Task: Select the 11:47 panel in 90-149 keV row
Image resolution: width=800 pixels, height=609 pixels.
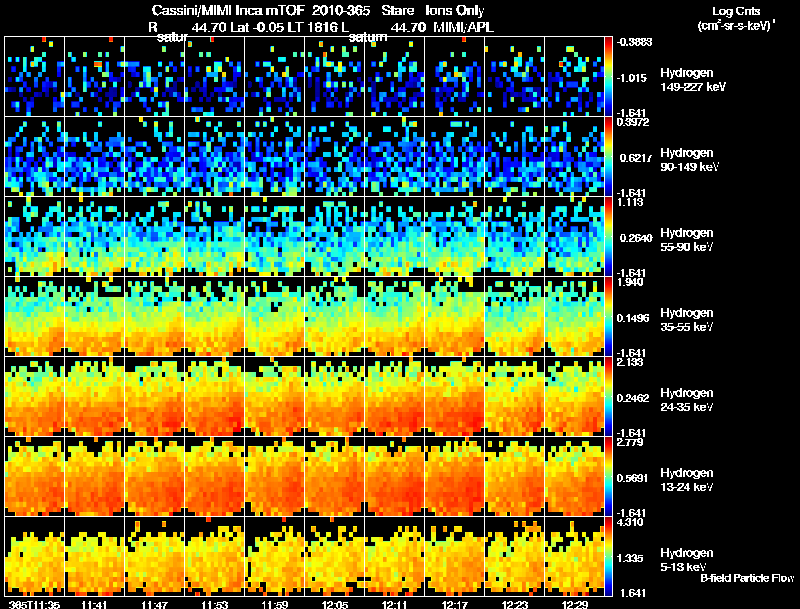Action: pyautogui.click(x=155, y=156)
